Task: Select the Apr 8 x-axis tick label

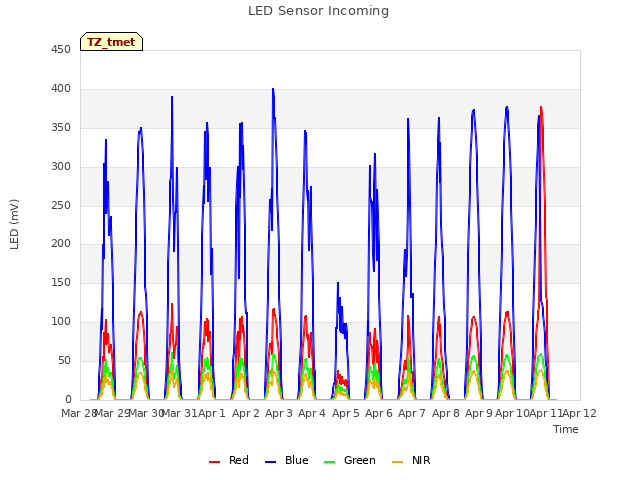Action: coord(446,413)
